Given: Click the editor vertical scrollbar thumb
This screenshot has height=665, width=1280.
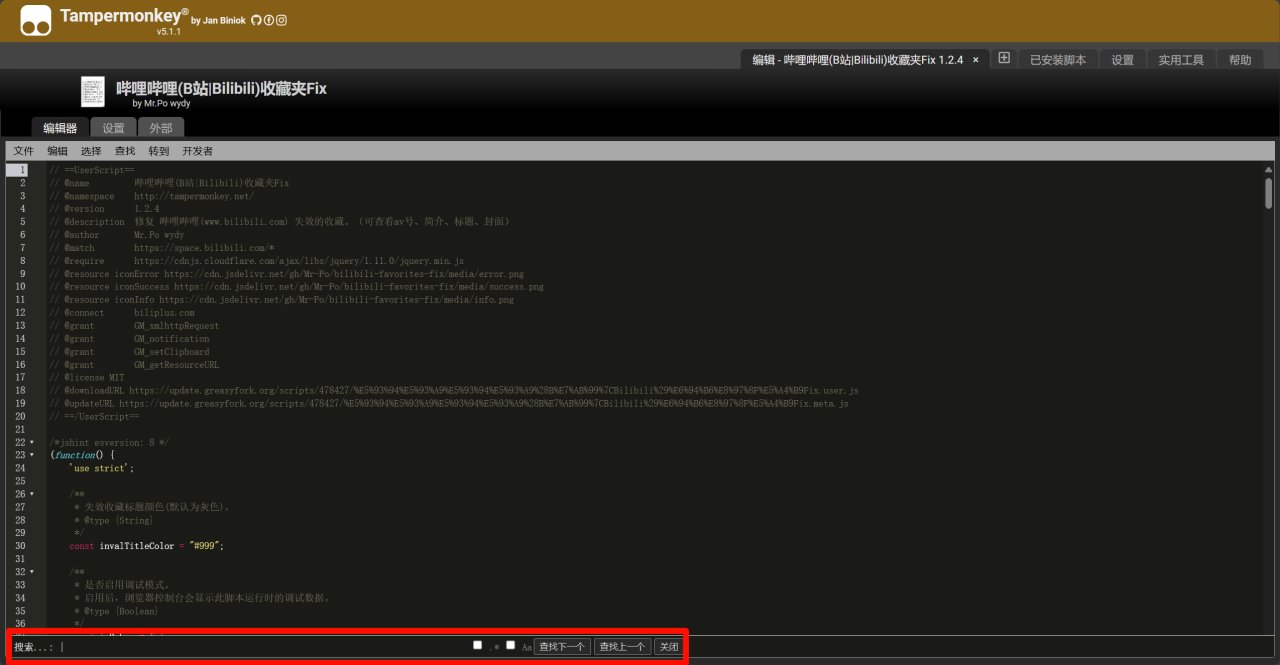Looking at the screenshot, I should (1268, 192).
